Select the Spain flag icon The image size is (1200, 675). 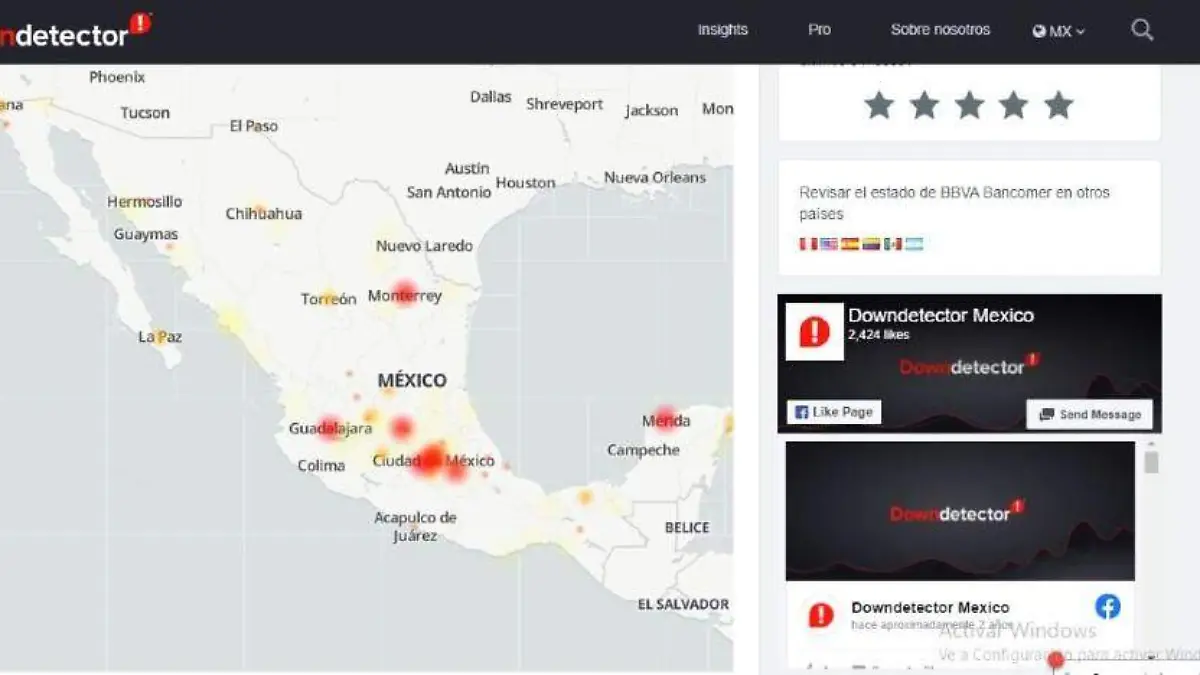point(850,244)
